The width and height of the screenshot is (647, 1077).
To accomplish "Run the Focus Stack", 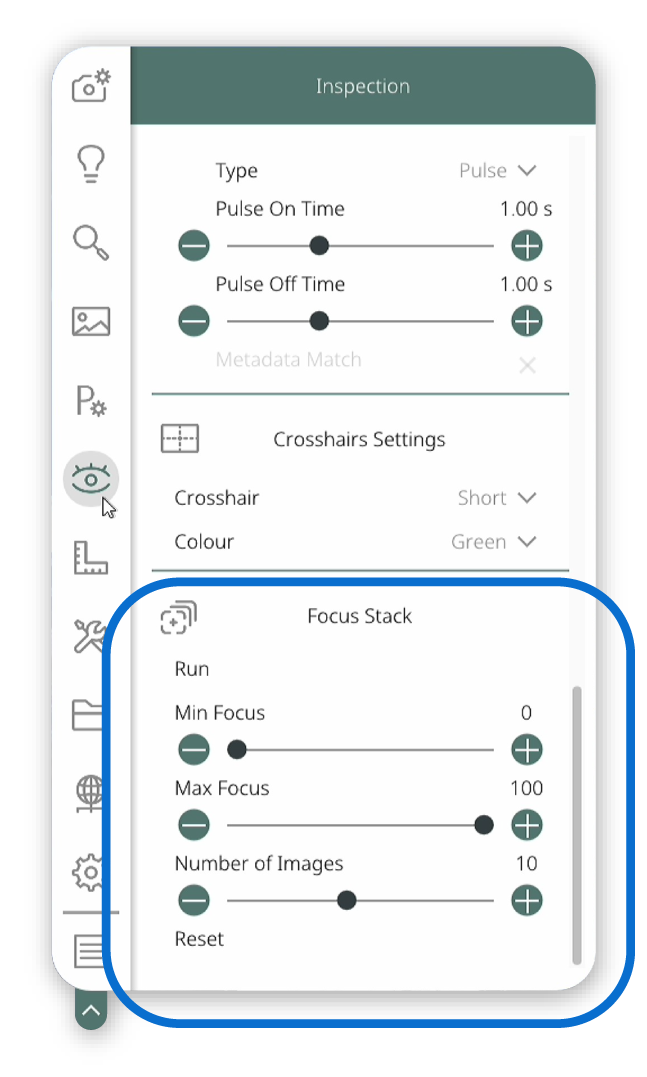I will tap(192, 669).
